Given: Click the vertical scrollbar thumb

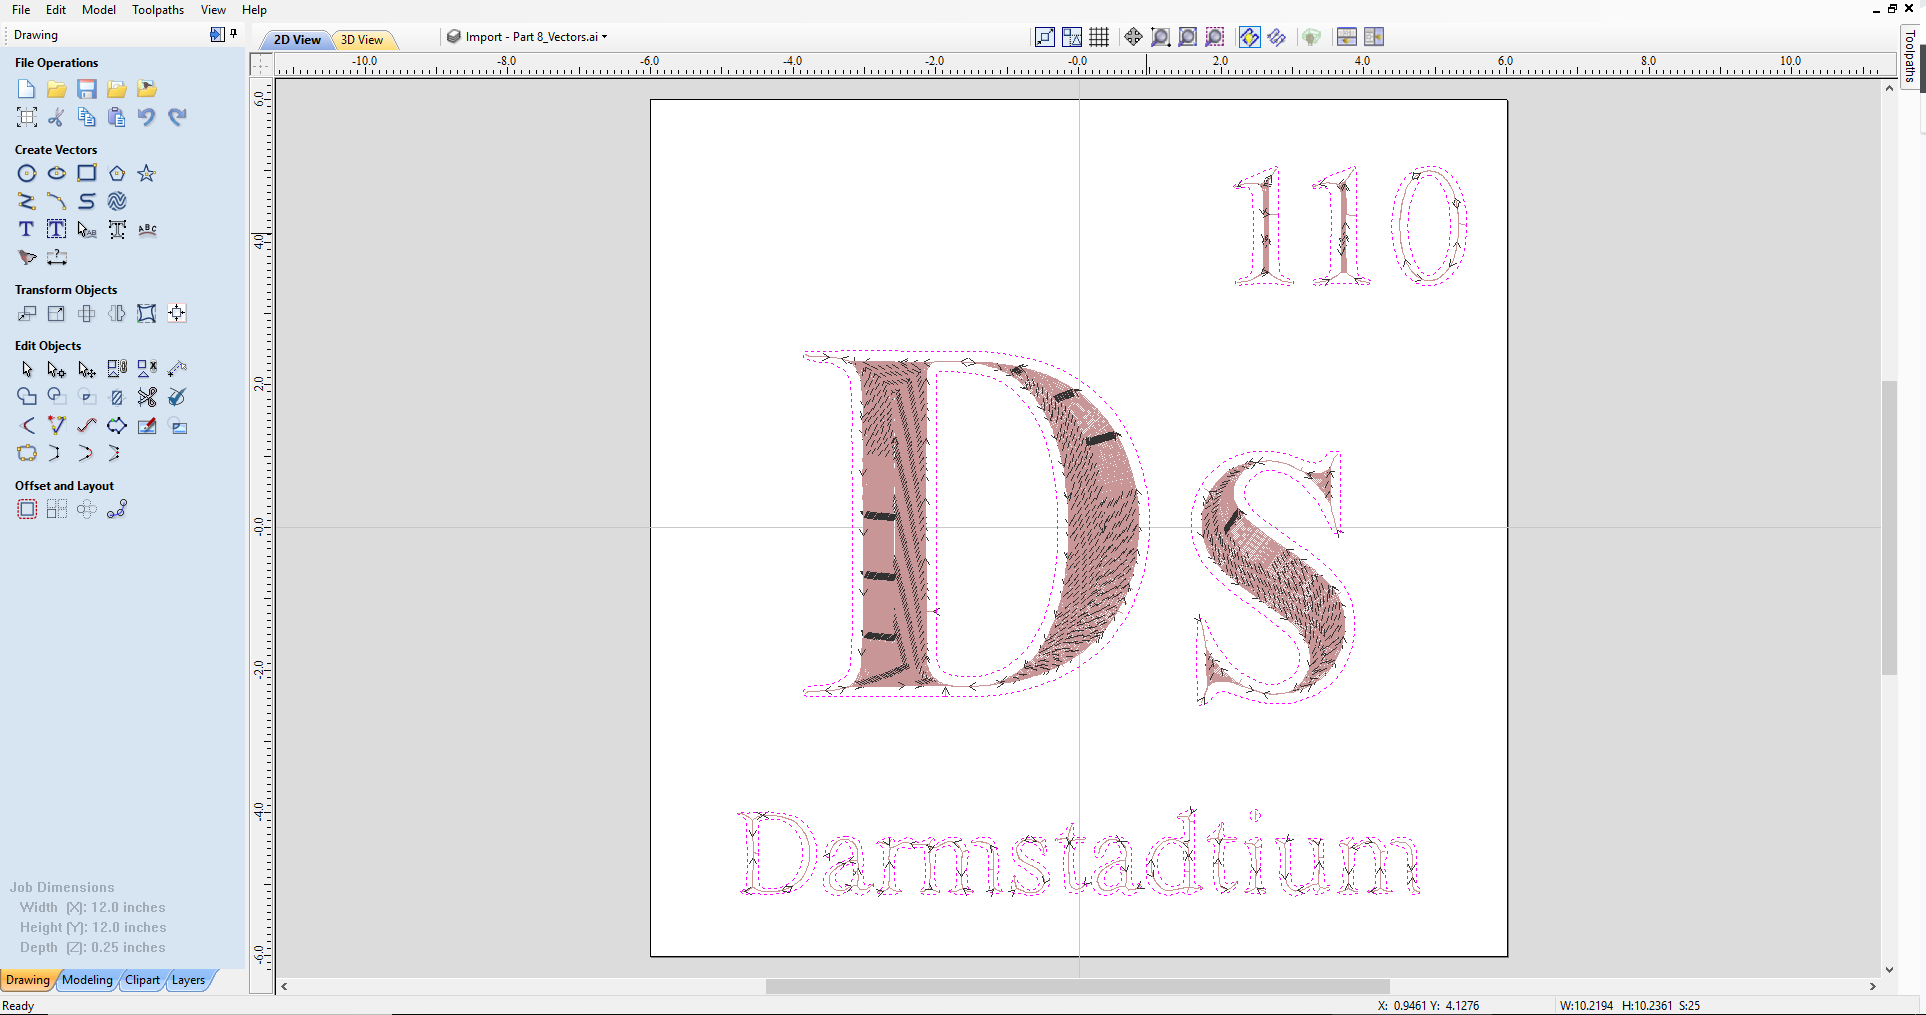Looking at the screenshot, I should [x=1889, y=527].
